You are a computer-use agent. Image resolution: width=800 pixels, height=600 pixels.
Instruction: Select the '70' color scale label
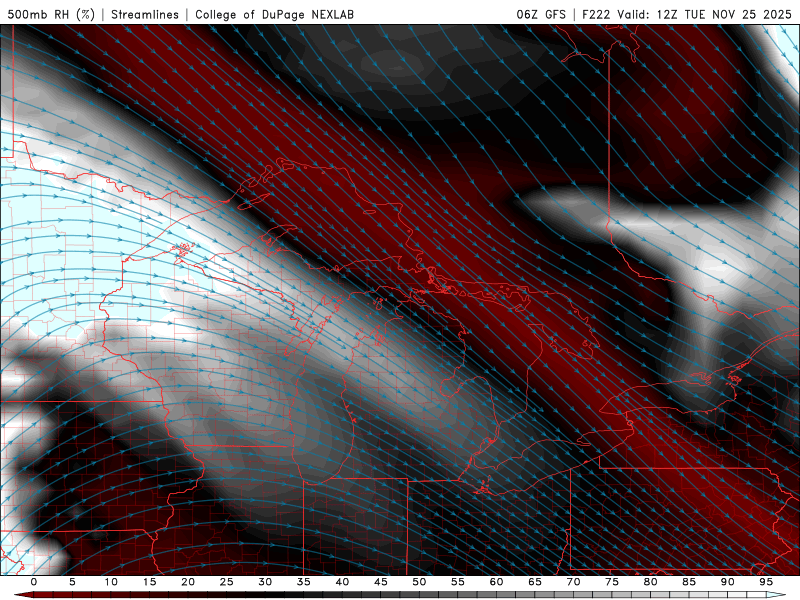pyautogui.click(x=573, y=582)
